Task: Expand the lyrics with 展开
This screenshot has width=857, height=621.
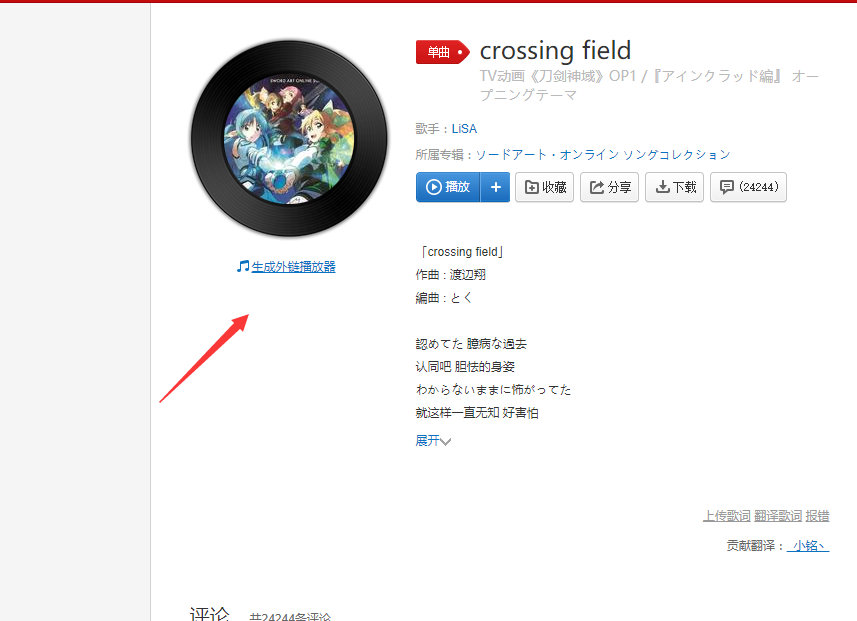Action: pyautogui.click(x=427, y=441)
